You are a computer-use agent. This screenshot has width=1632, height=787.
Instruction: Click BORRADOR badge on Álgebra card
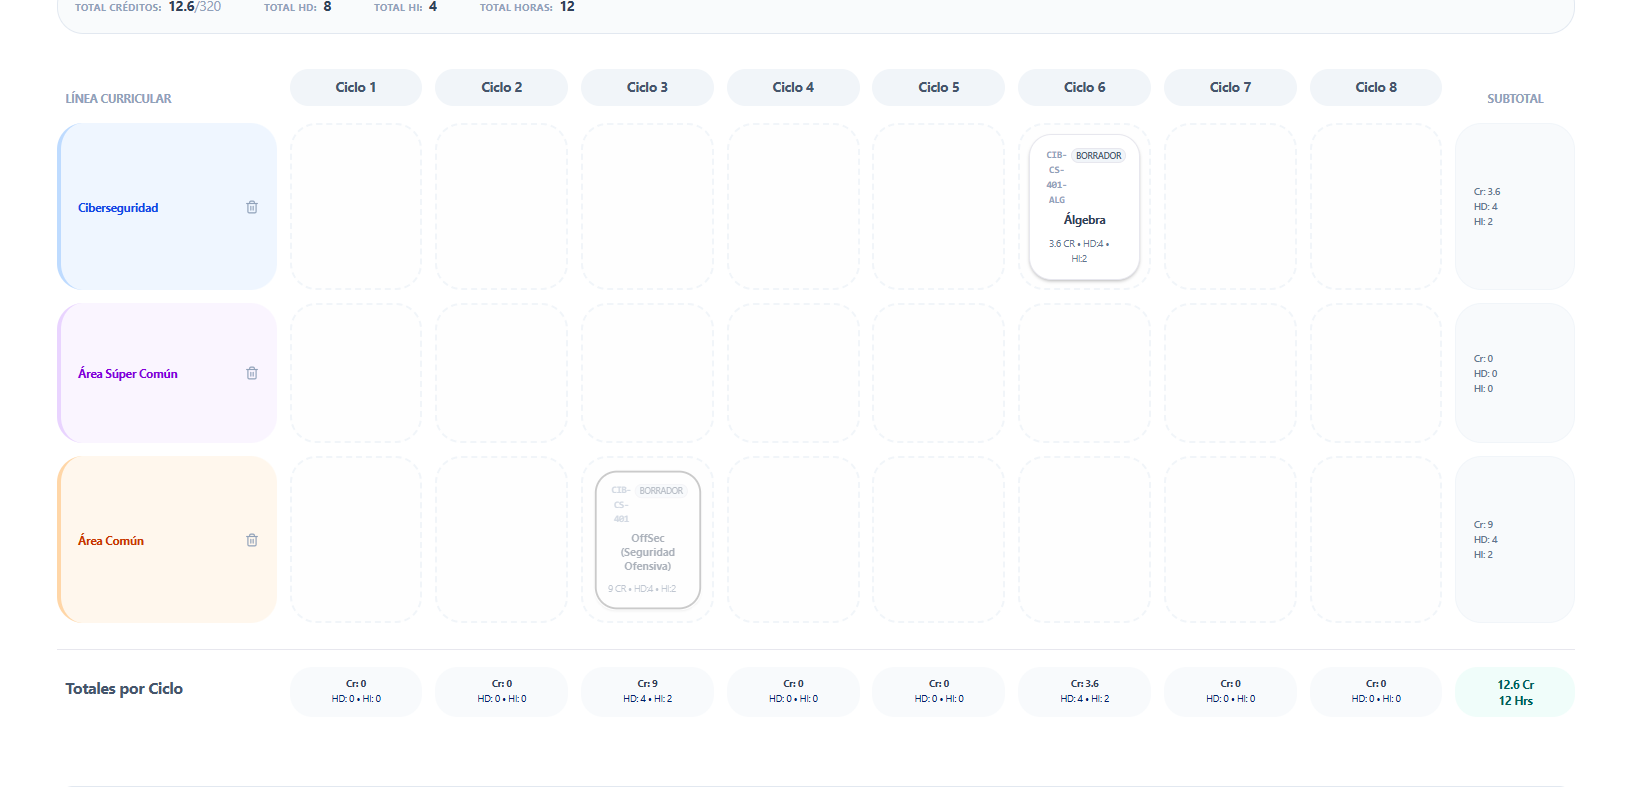tap(1098, 156)
